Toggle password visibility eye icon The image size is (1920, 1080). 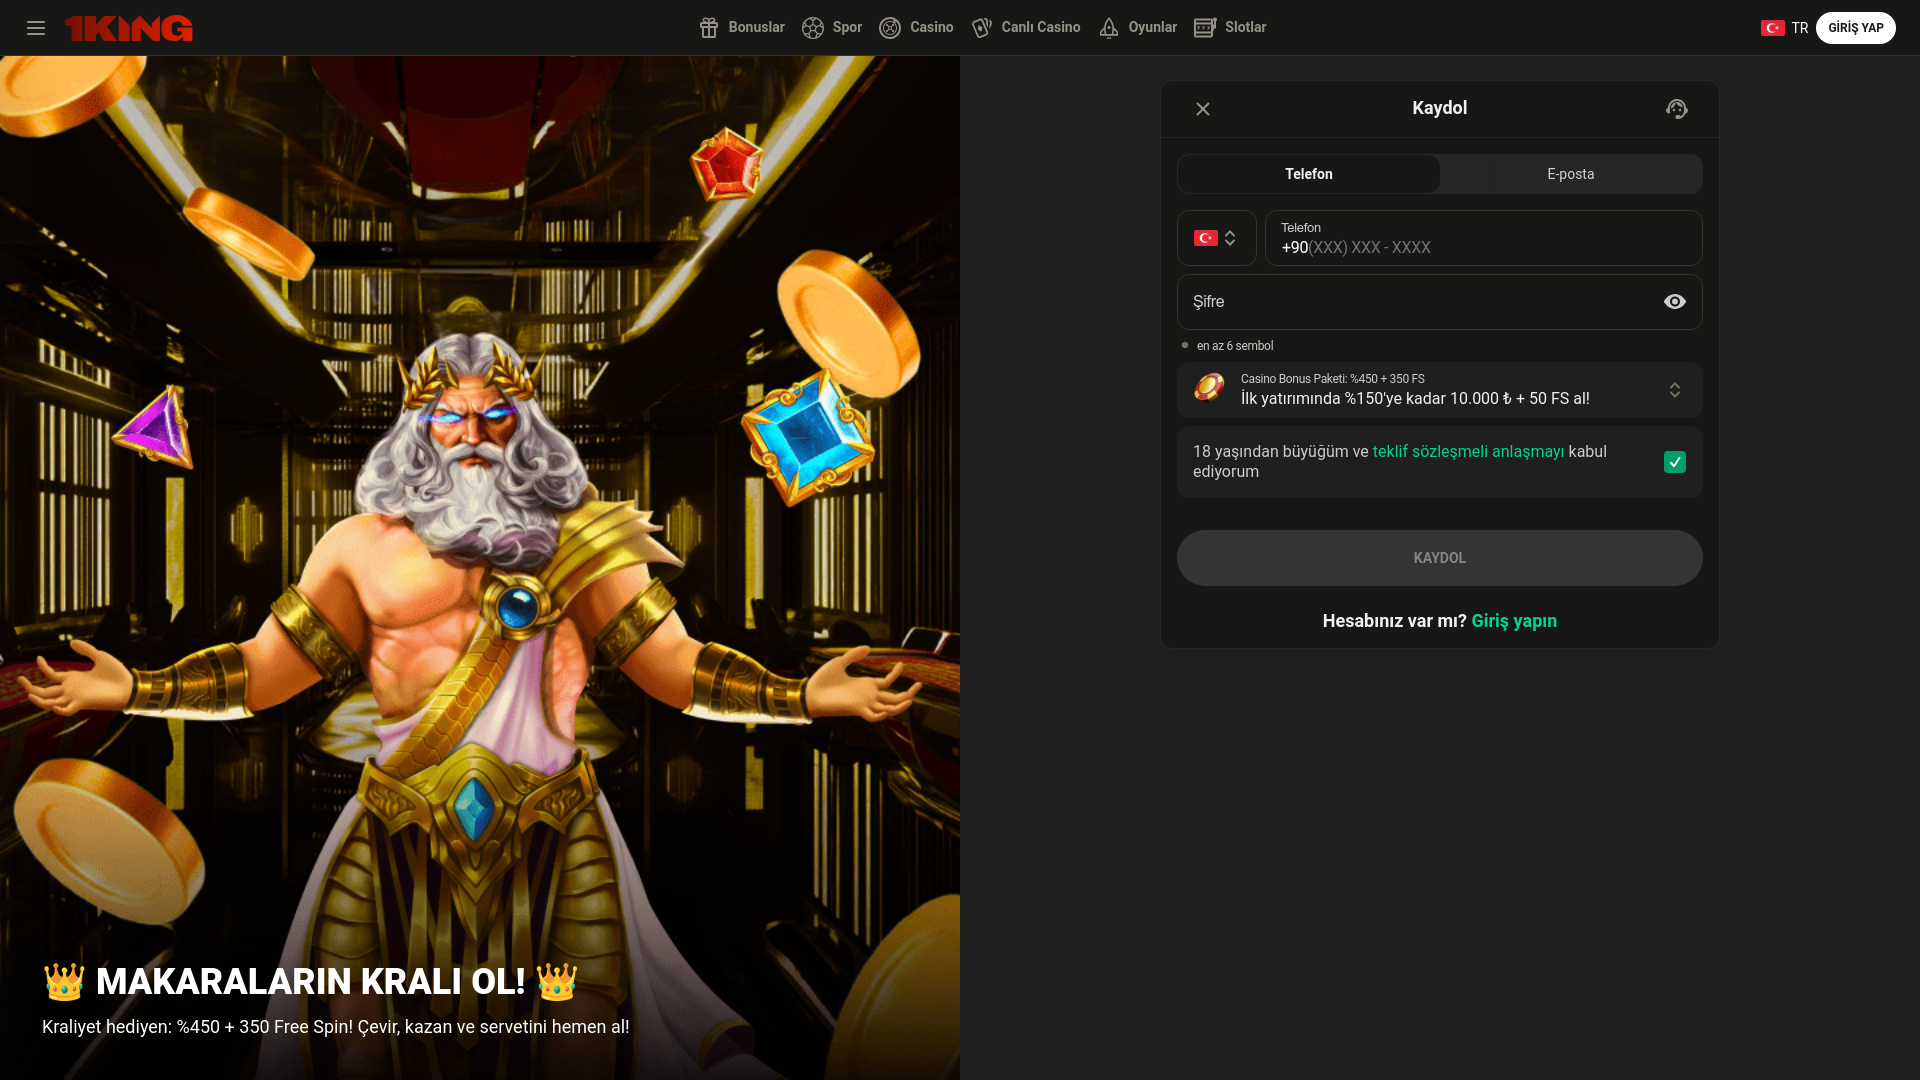point(1675,302)
